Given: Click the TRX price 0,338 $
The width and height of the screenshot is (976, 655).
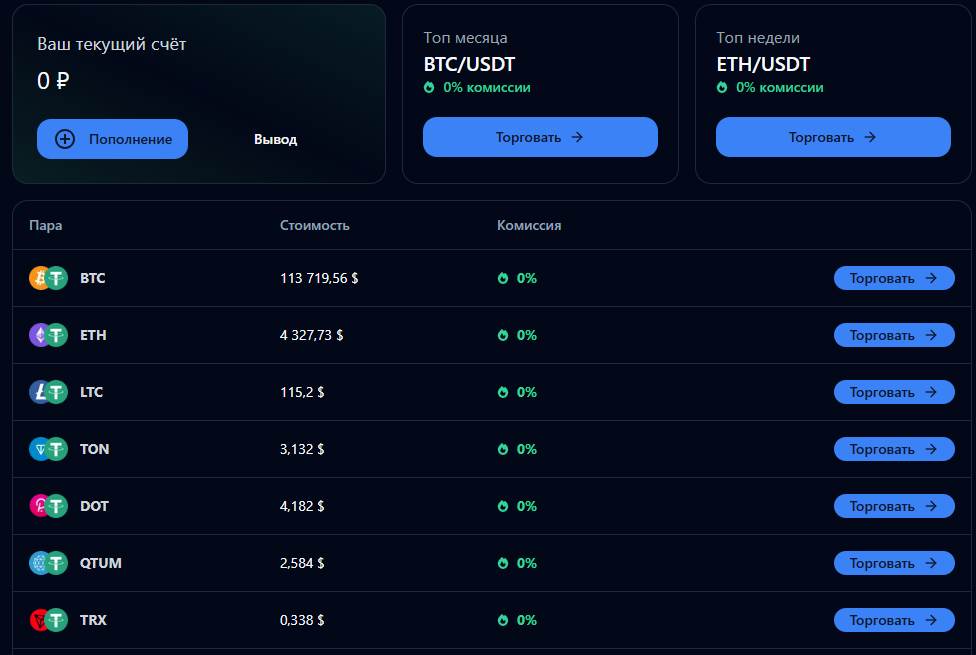Looking at the screenshot, I should 302,620.
